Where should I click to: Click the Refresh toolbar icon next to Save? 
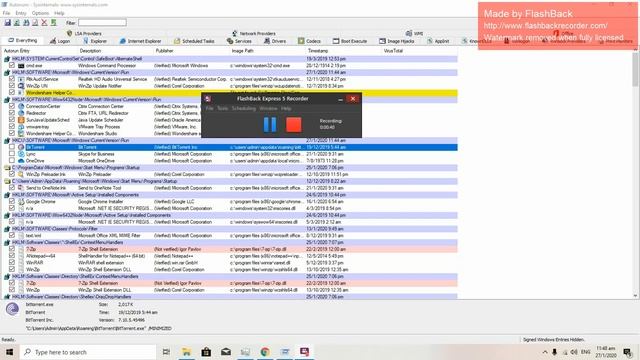[x=17, y=23]
